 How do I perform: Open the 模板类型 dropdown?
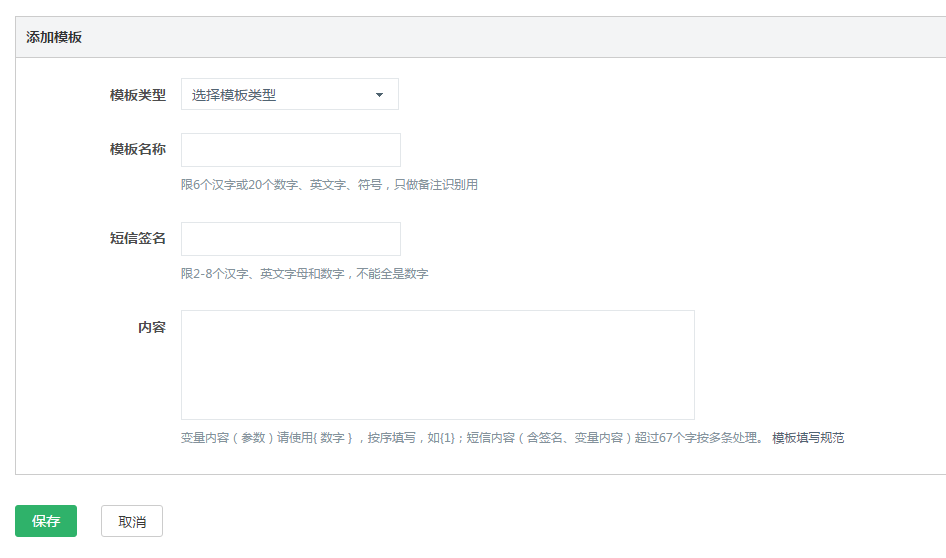(x=289, y=95)
